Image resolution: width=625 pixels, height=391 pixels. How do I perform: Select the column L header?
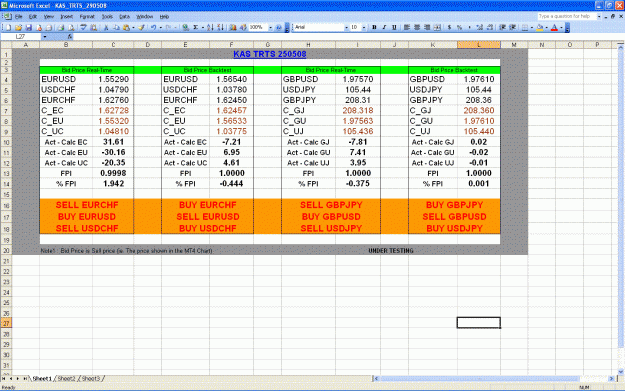[x=479, y=45]
